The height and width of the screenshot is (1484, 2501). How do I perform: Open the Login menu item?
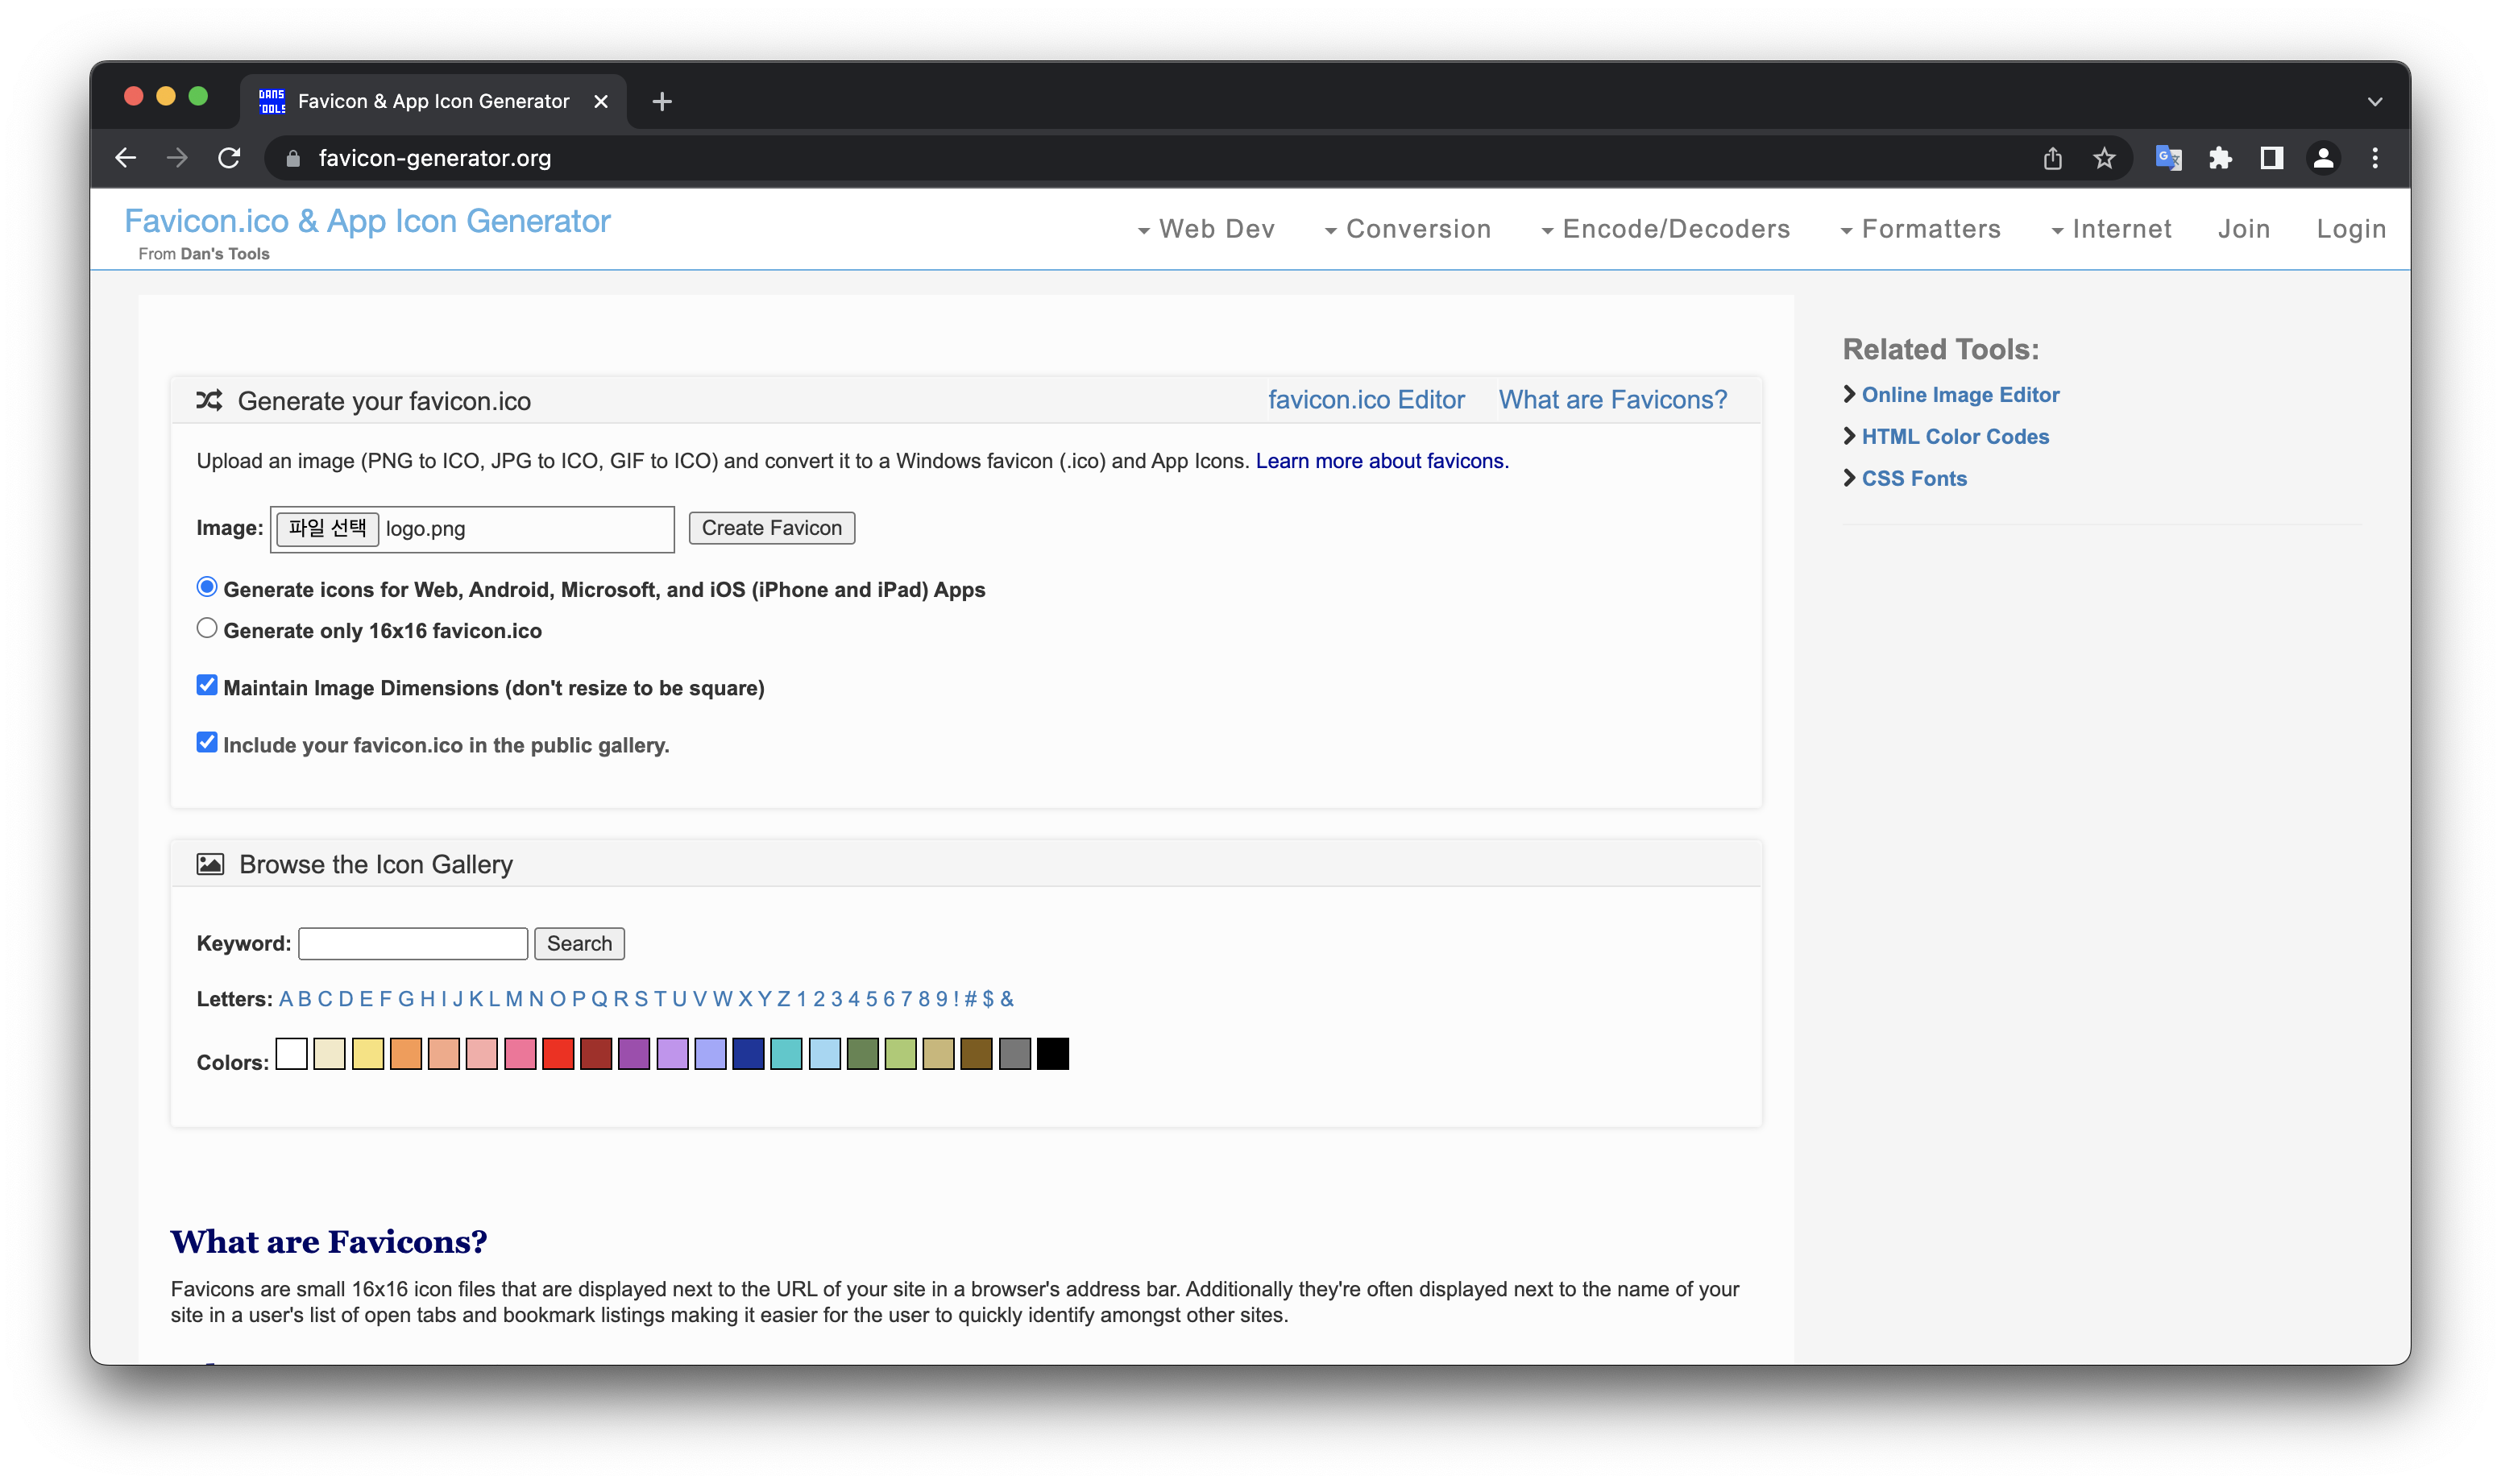point(2352,228)
